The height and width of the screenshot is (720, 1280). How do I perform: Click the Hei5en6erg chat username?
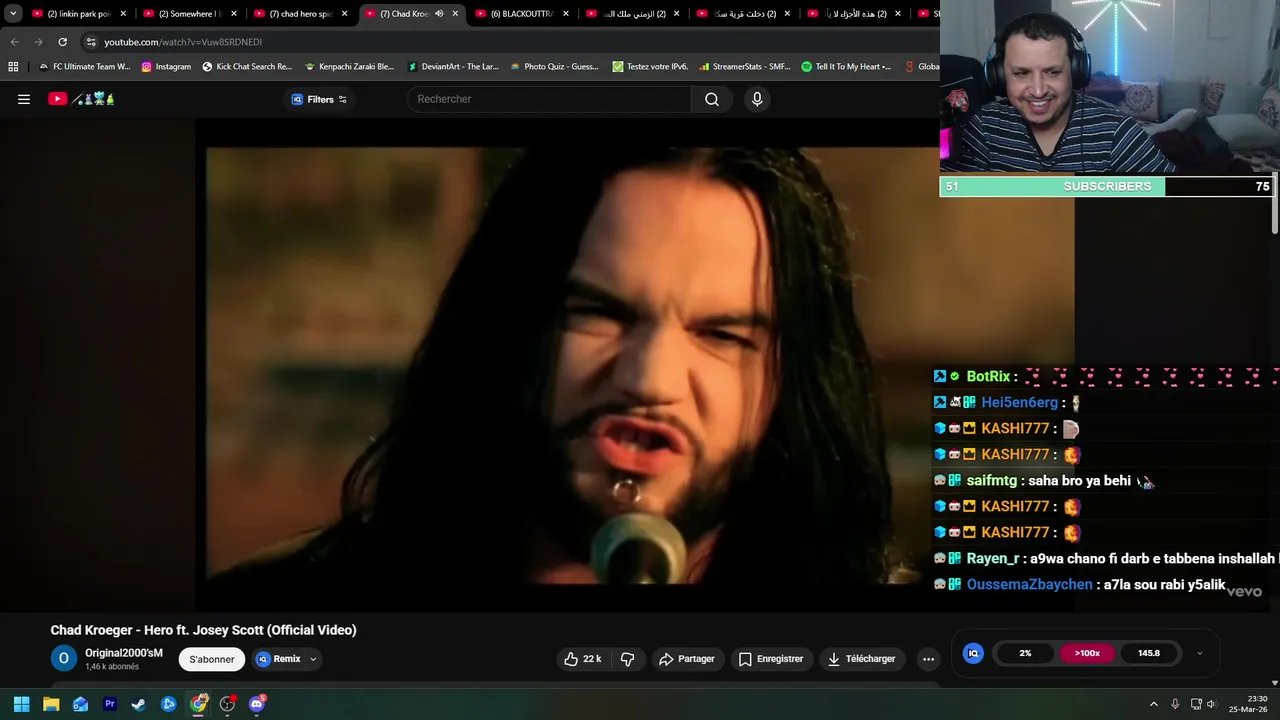(1019, 402)
